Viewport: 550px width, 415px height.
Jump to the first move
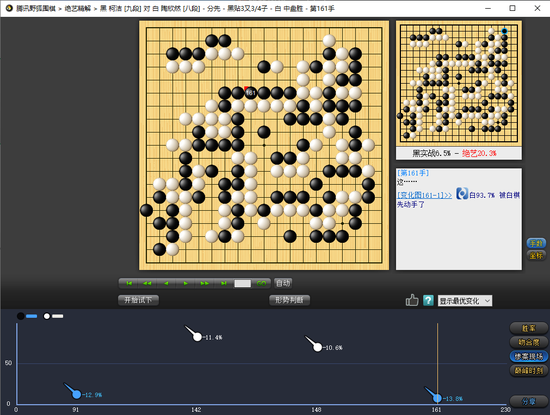pos(129,283)
